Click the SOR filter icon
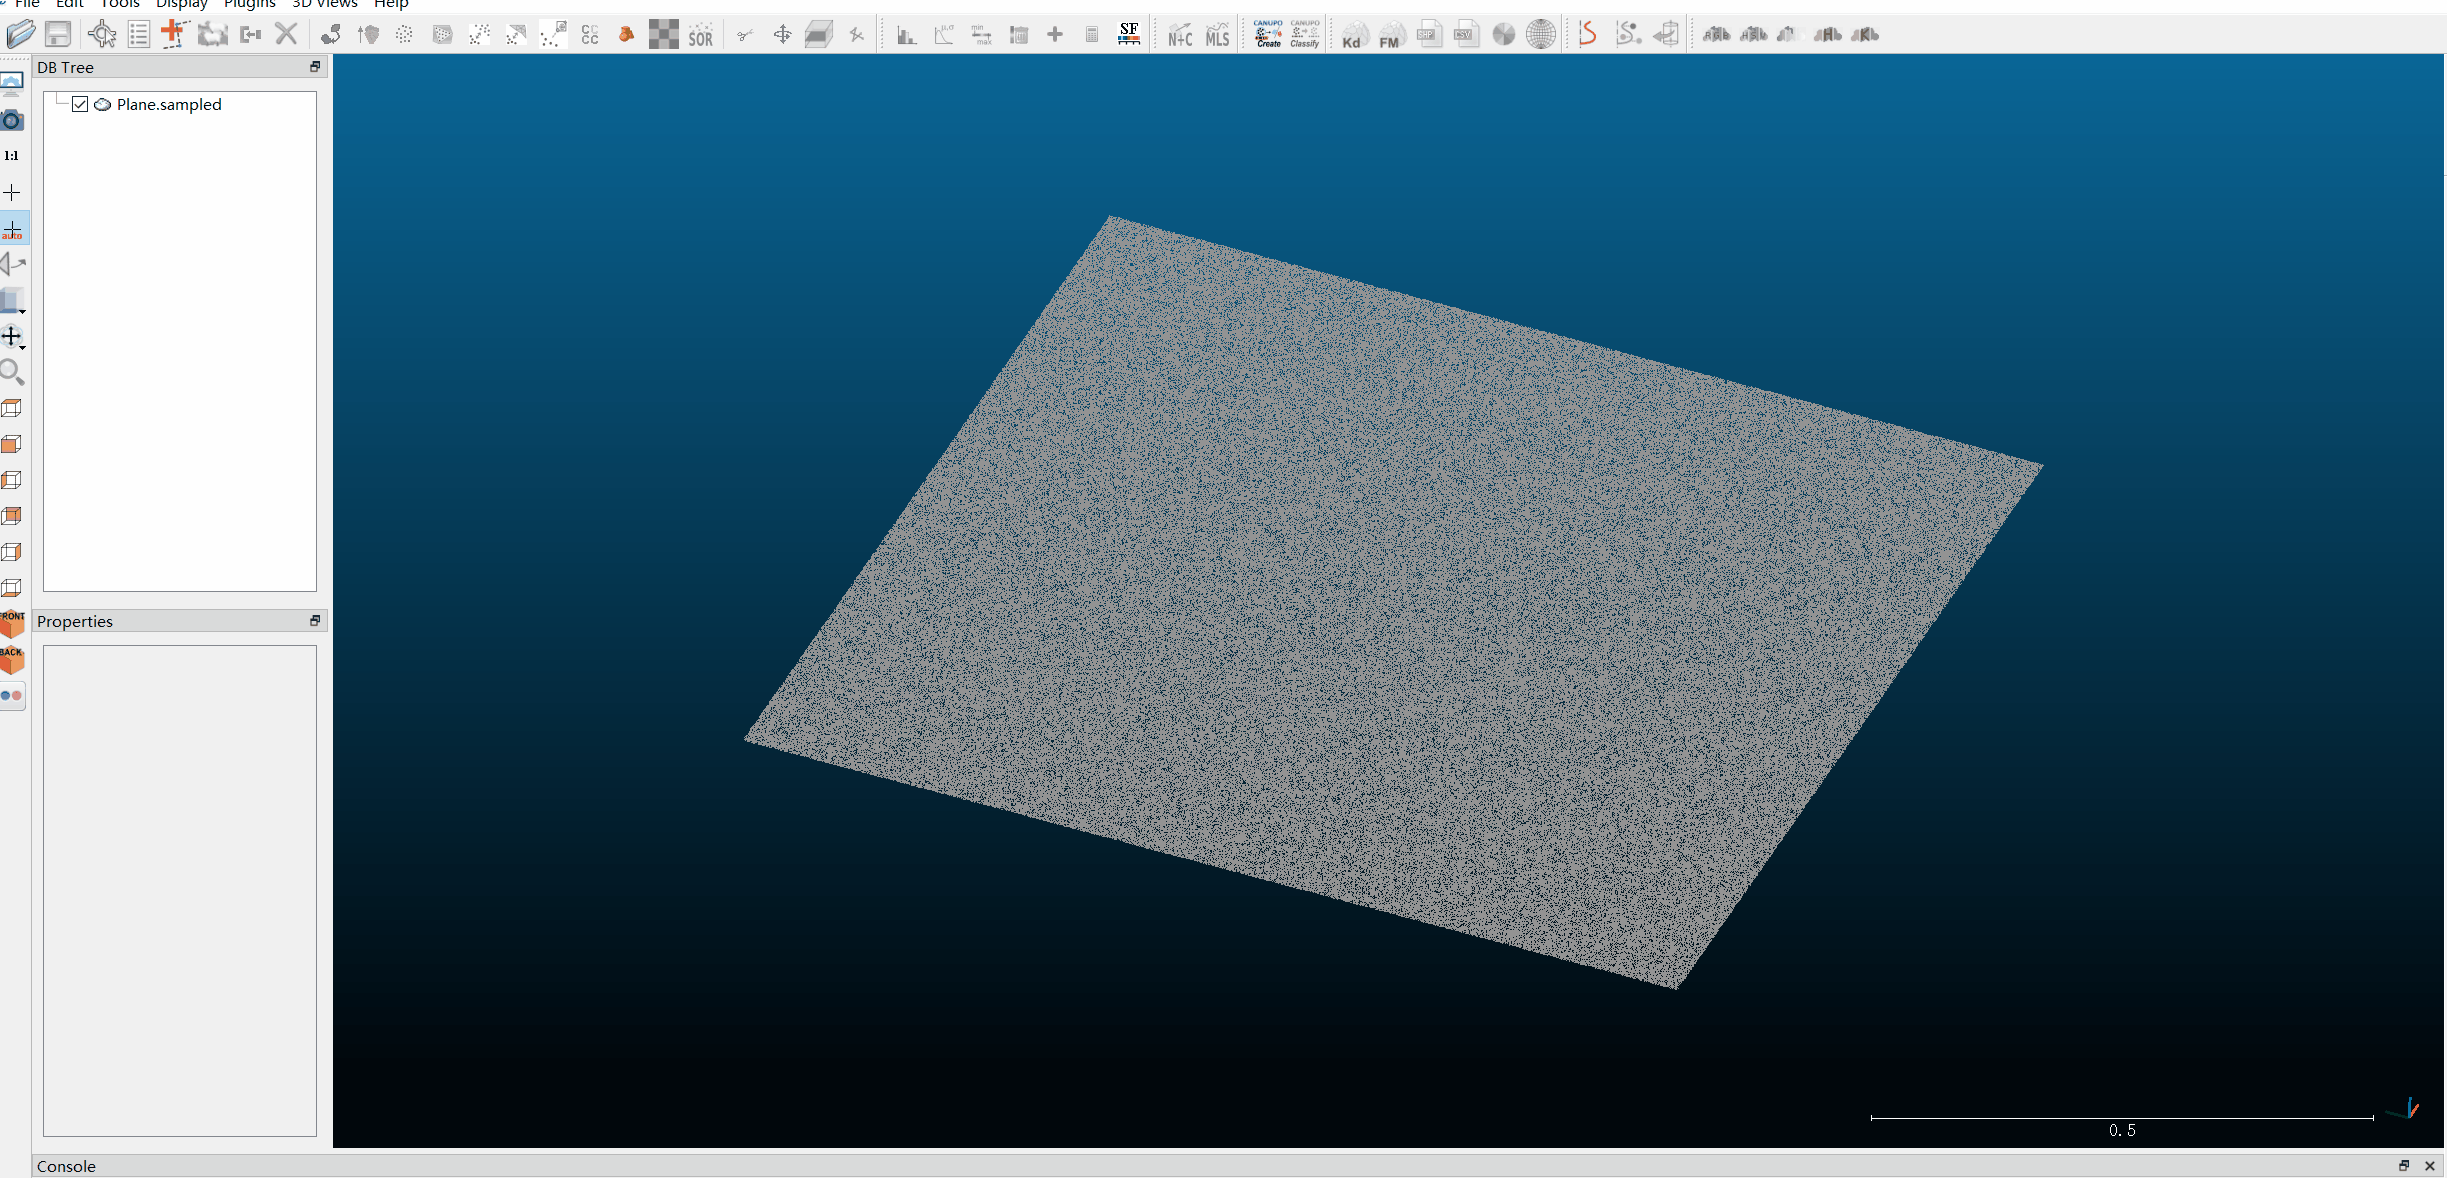This screenshot has height=1178, width=2447. click(x=700, y=35)
